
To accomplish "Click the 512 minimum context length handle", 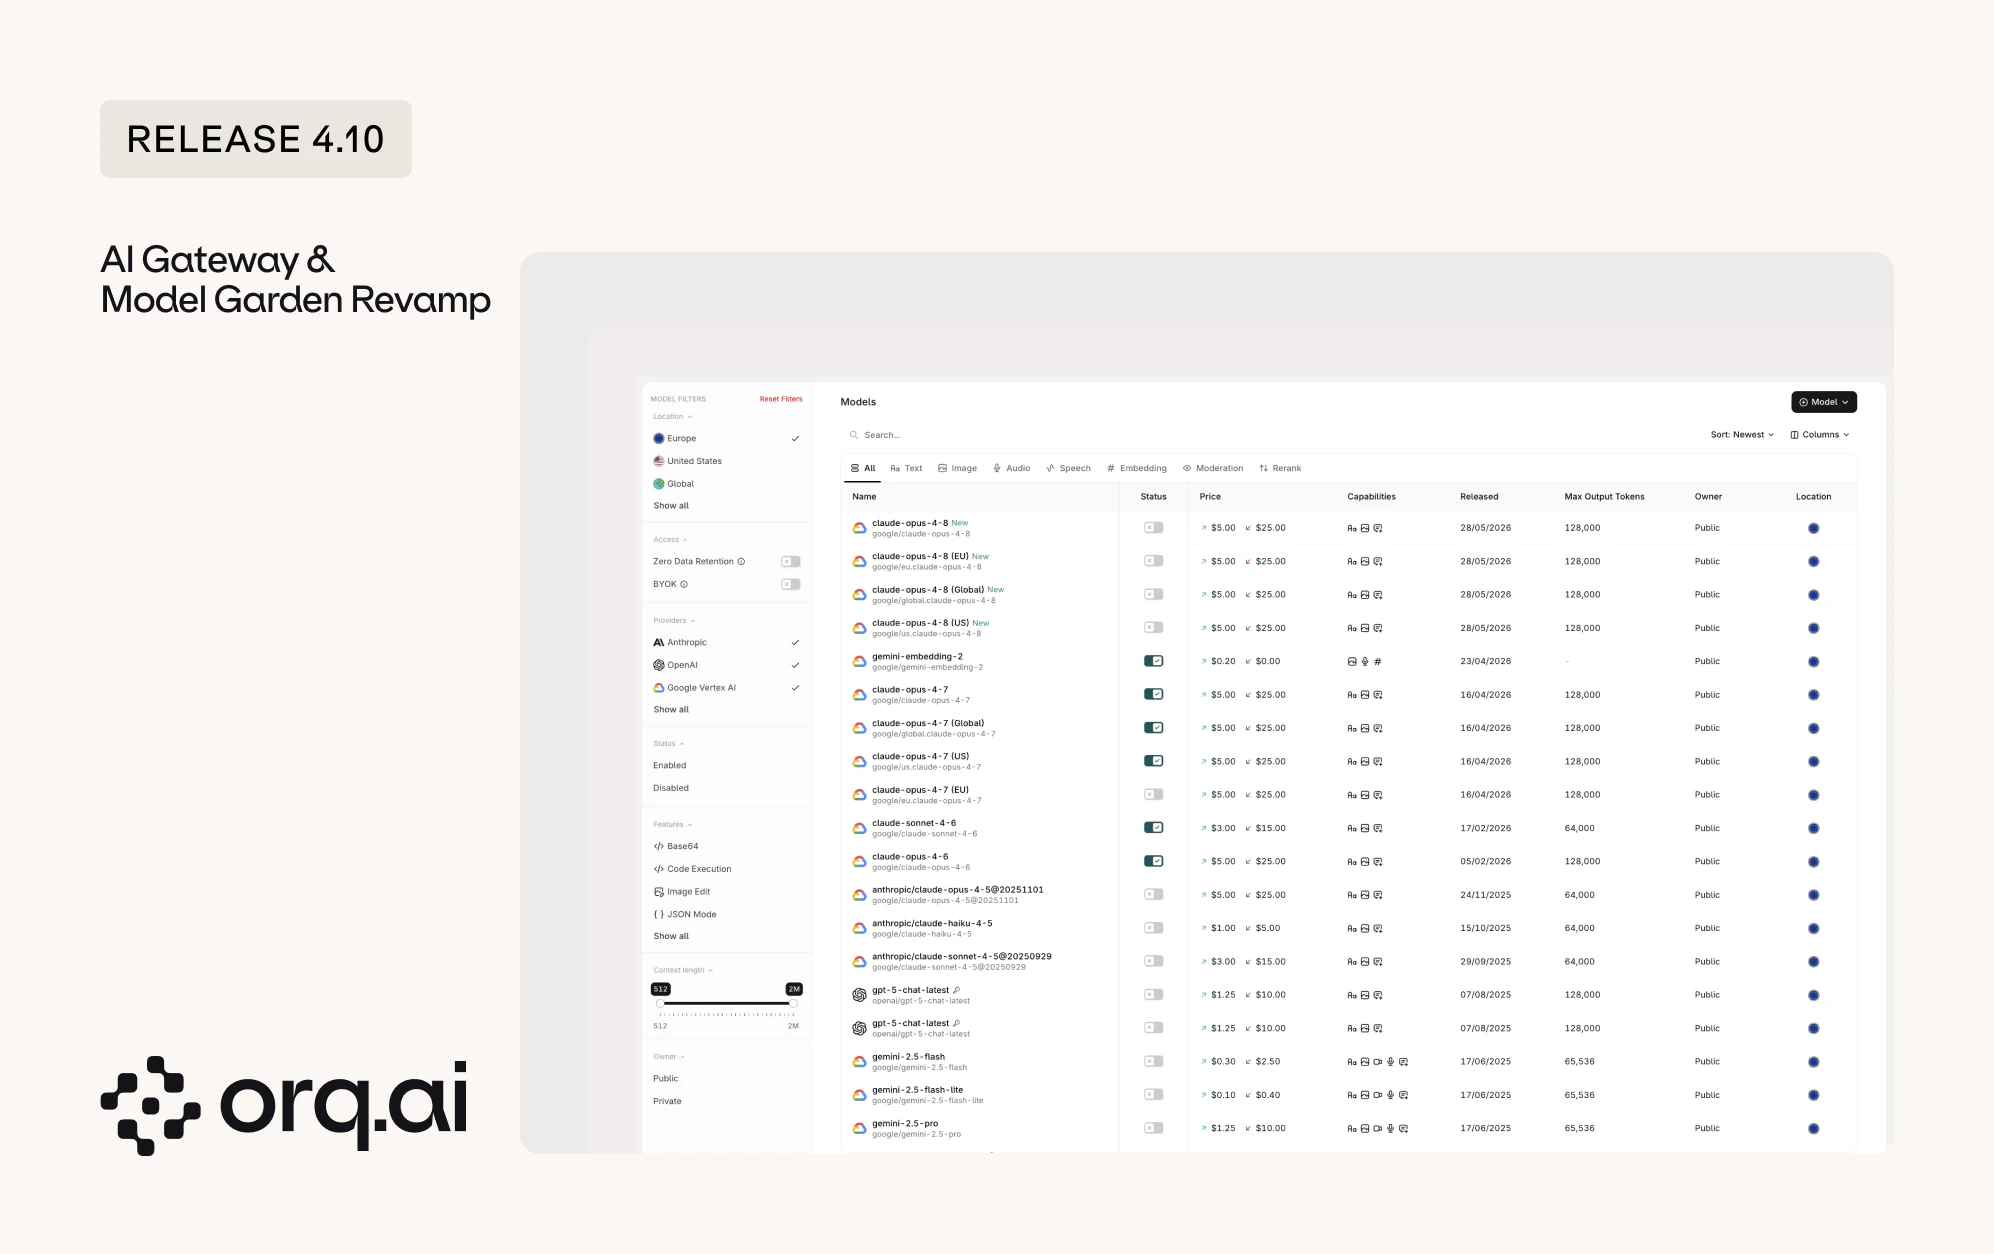I will point(660,1003).
